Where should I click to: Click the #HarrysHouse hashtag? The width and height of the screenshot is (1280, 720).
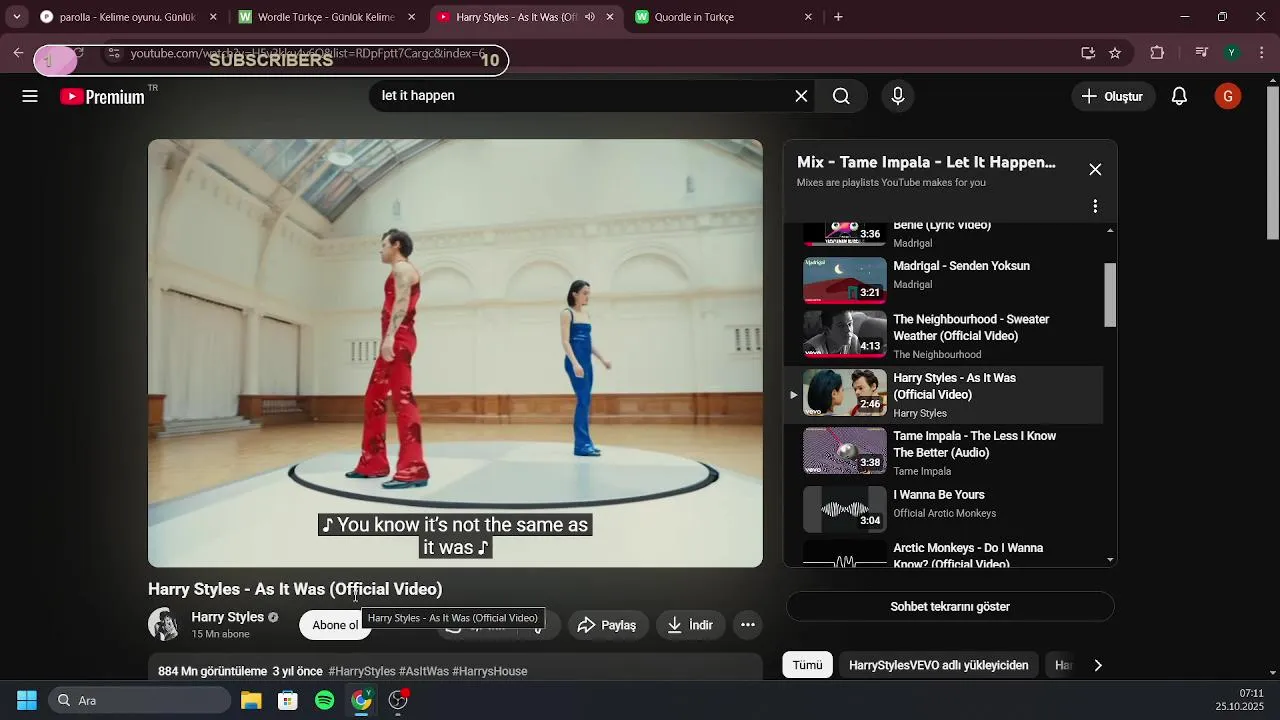(490, 671)
